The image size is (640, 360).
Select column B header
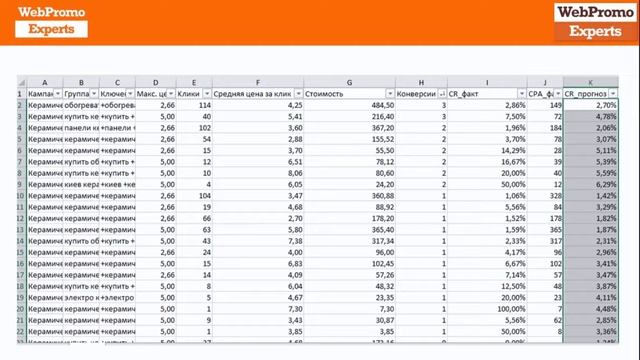[81, 82]
